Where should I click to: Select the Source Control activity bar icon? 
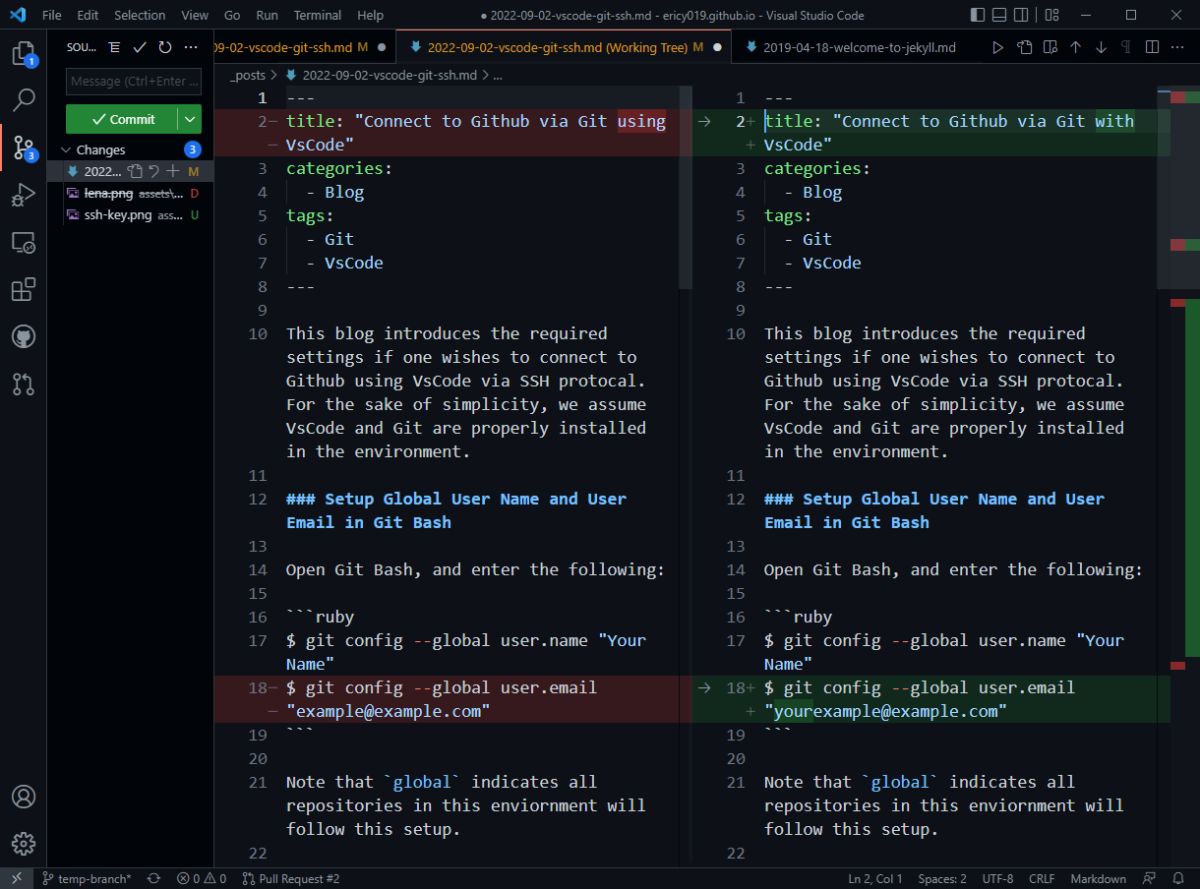coord(23,148)
